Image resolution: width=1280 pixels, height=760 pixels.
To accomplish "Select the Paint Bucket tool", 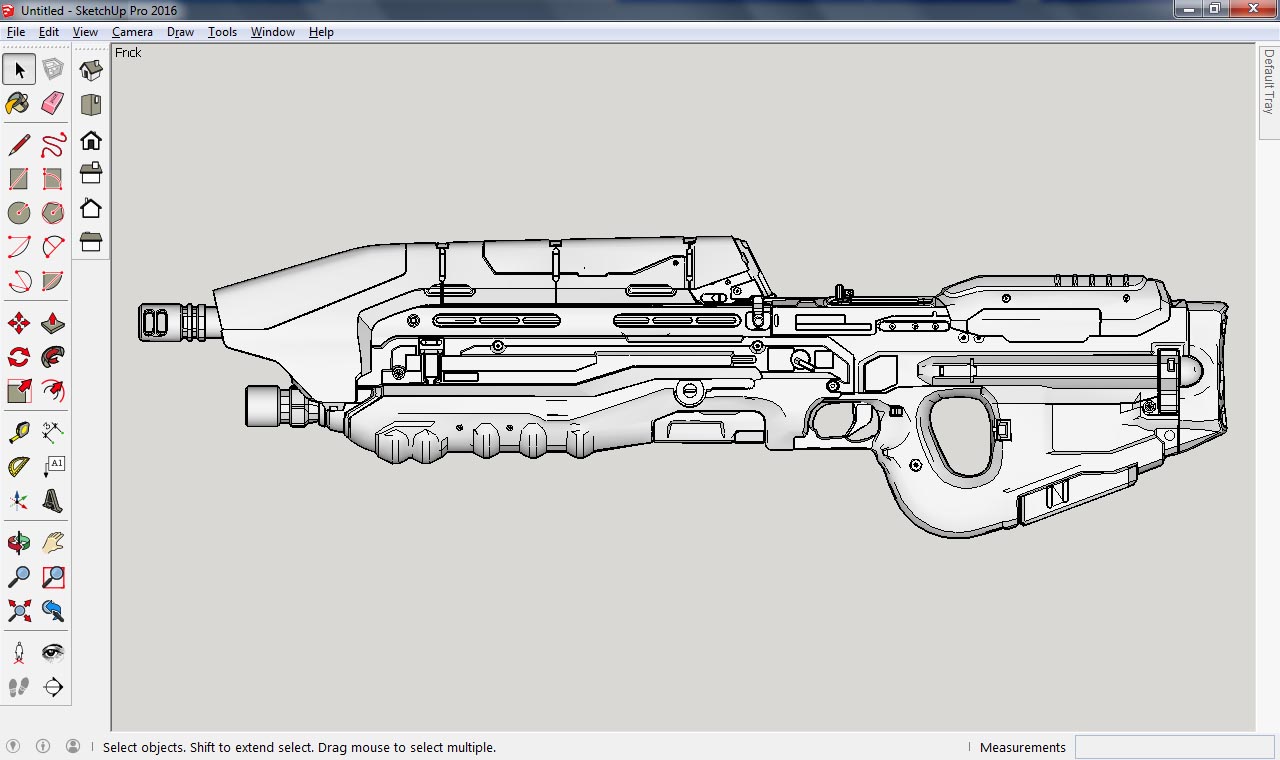I will coord(19,103).
